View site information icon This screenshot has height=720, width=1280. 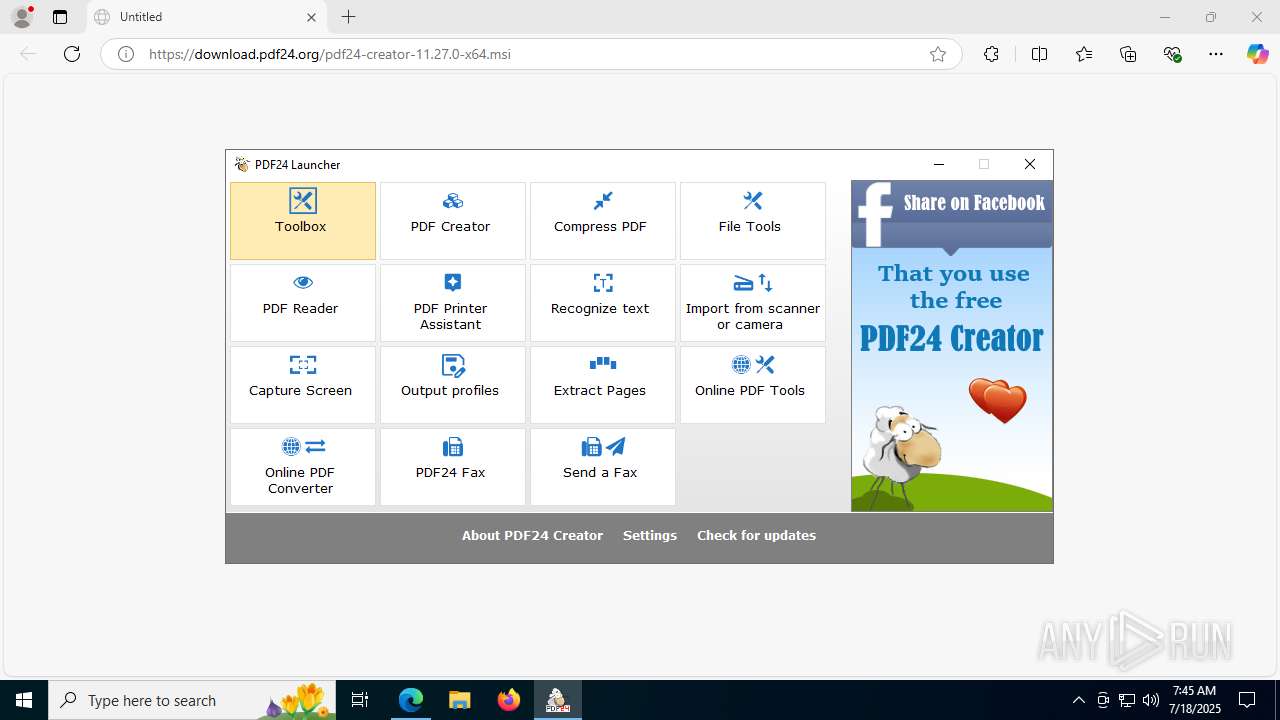point(126,54)
